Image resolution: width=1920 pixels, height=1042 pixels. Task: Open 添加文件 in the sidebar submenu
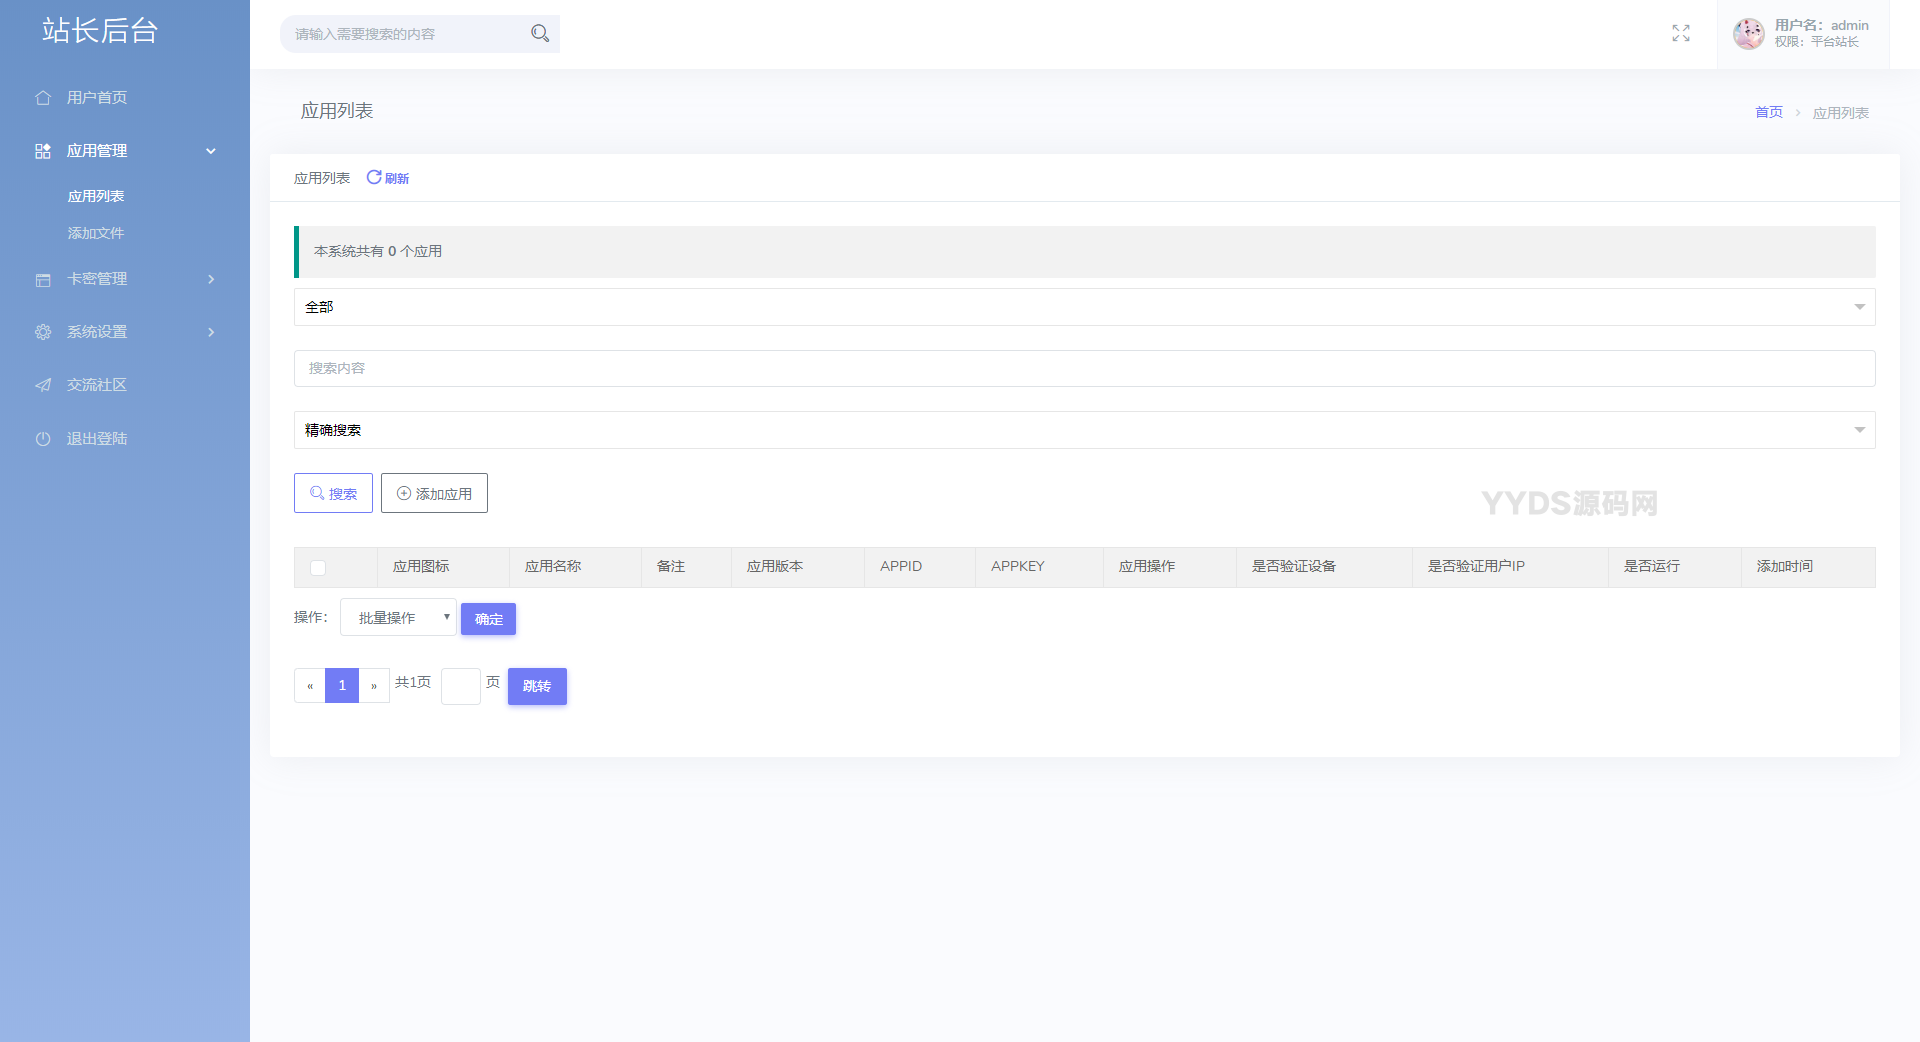(96, 233)
